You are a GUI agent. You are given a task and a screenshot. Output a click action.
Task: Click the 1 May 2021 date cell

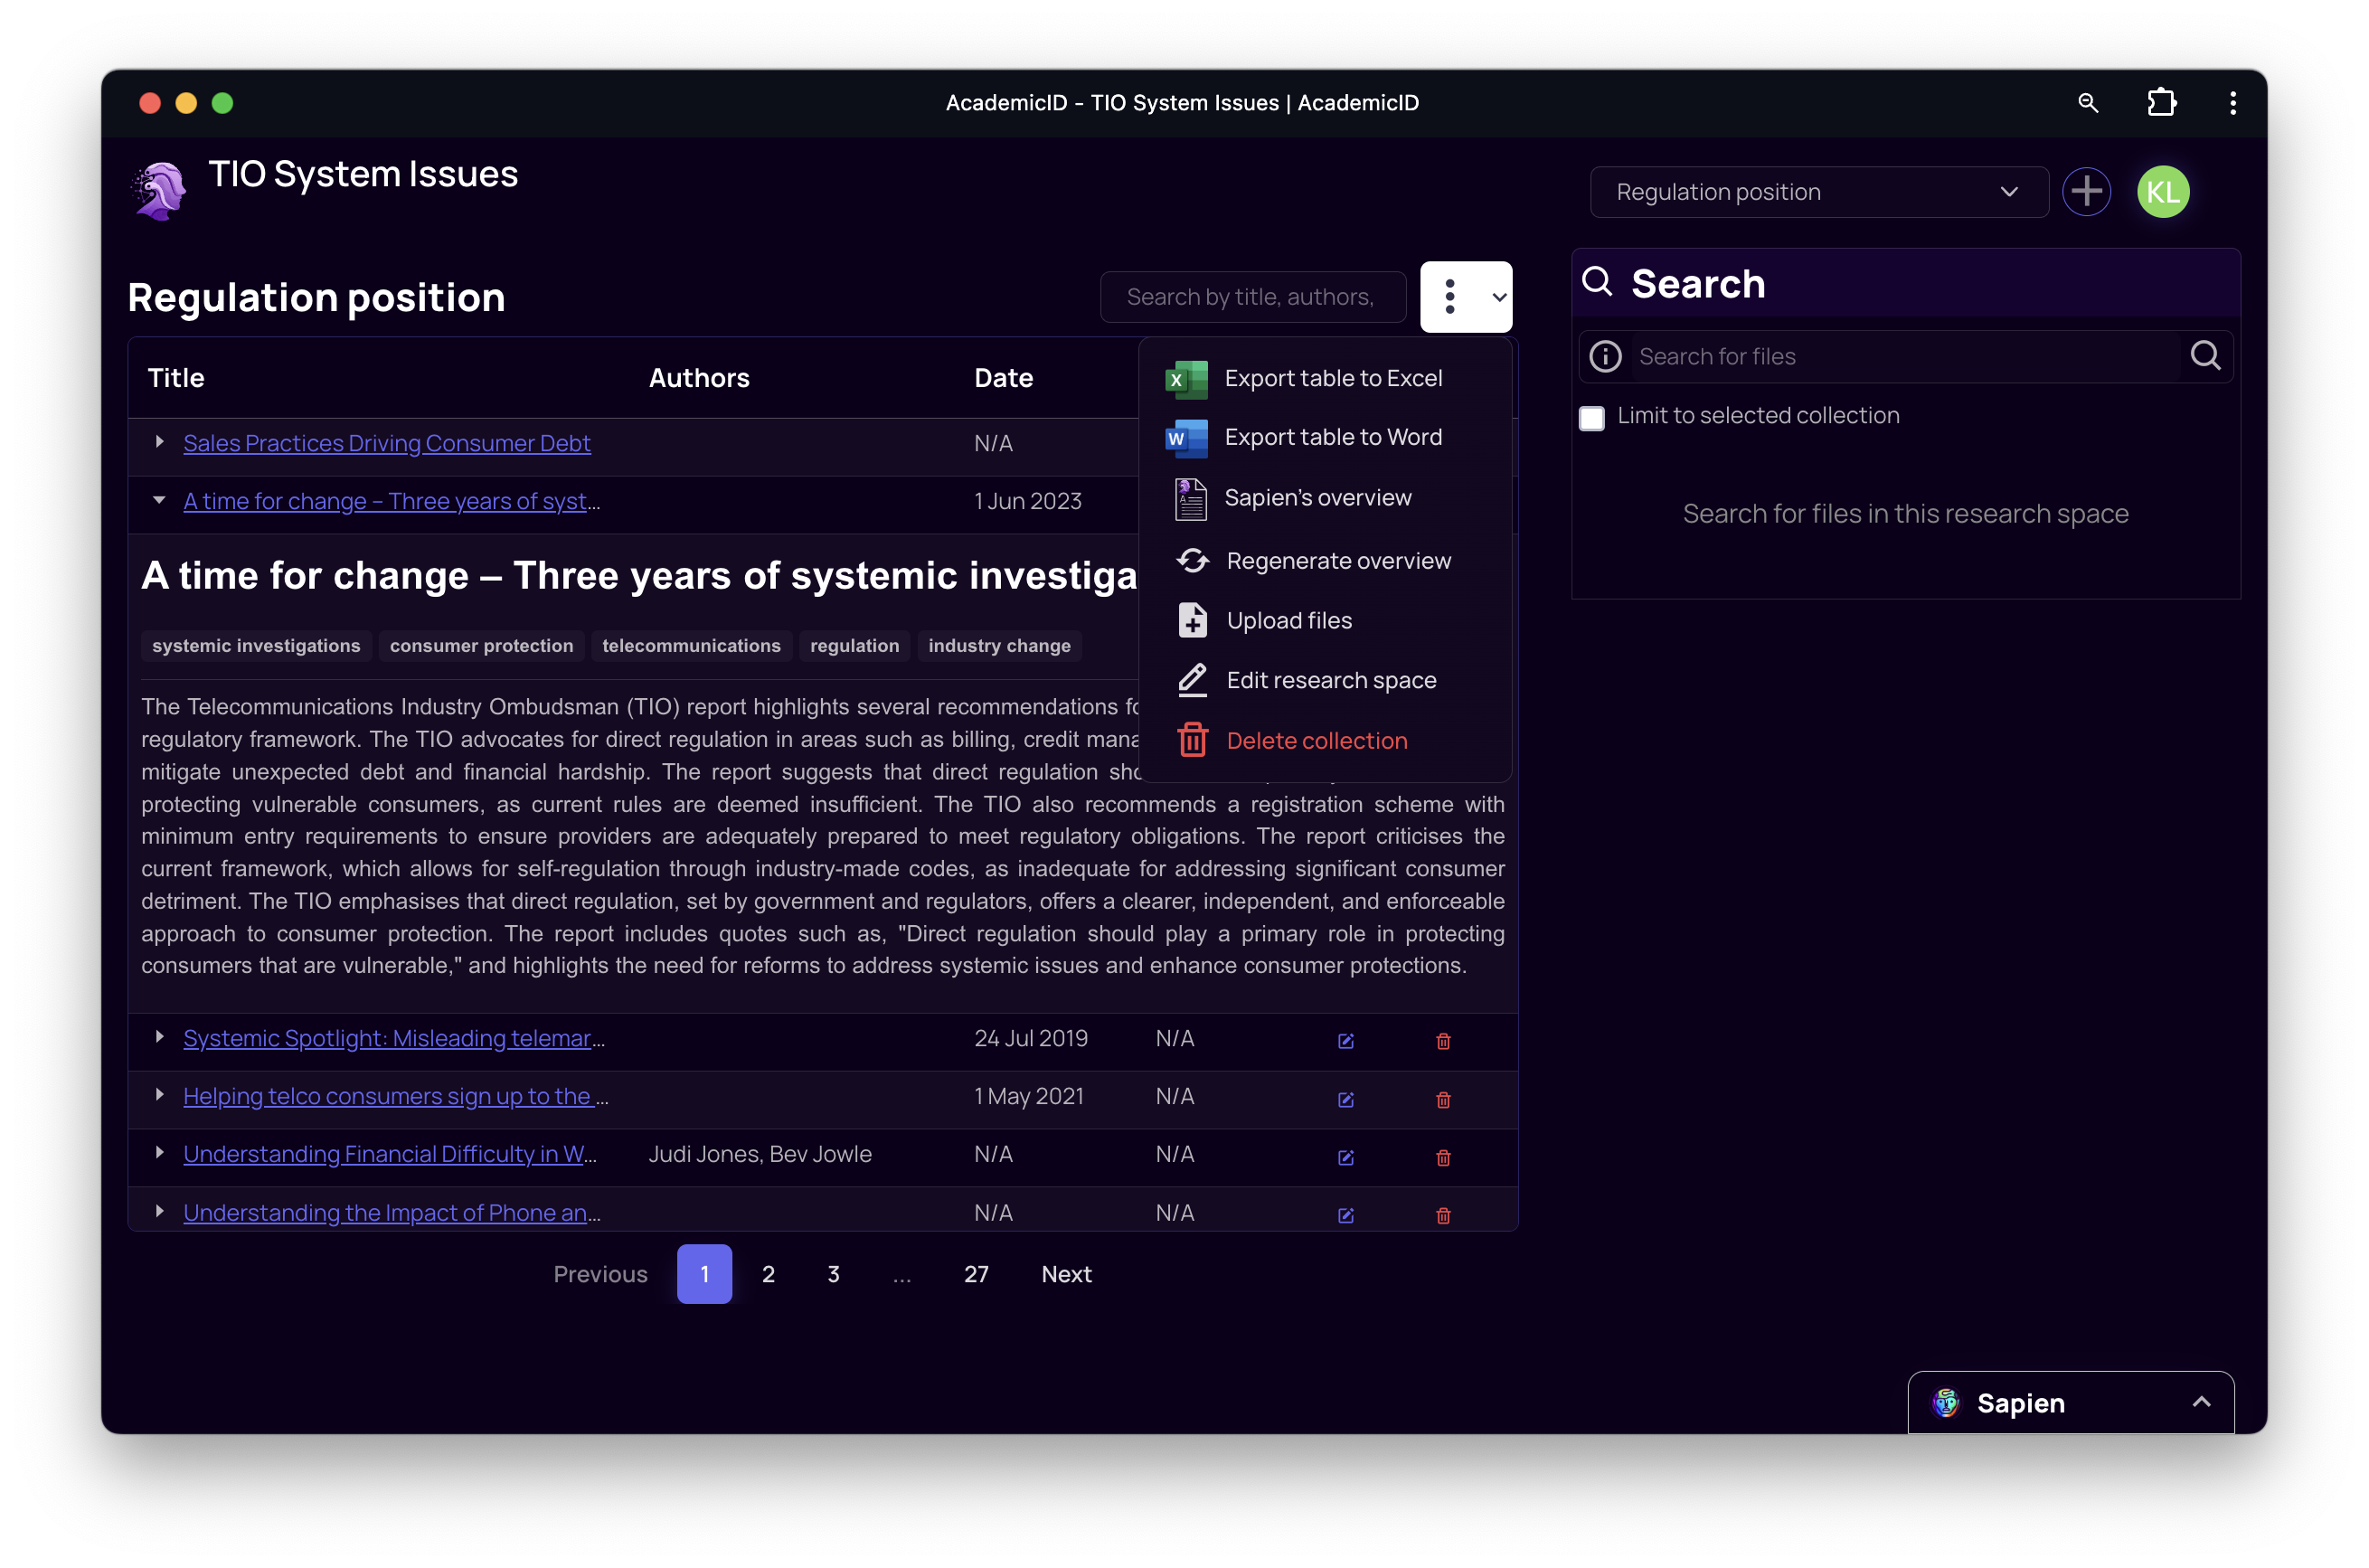[x=1029, y=1096]
